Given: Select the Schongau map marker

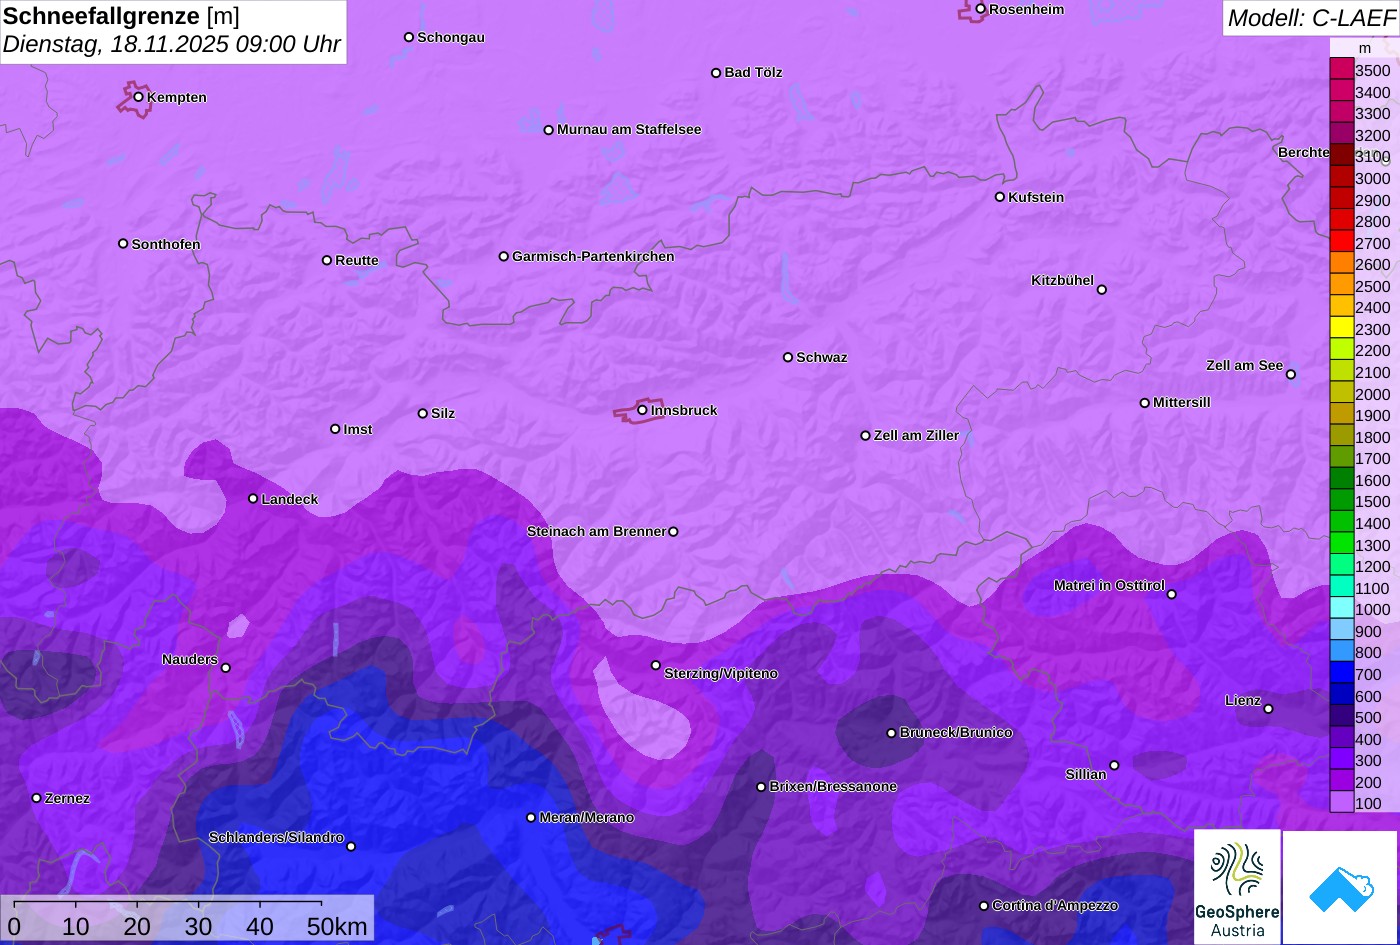Looking at the screenshot, I should [409, 37].
